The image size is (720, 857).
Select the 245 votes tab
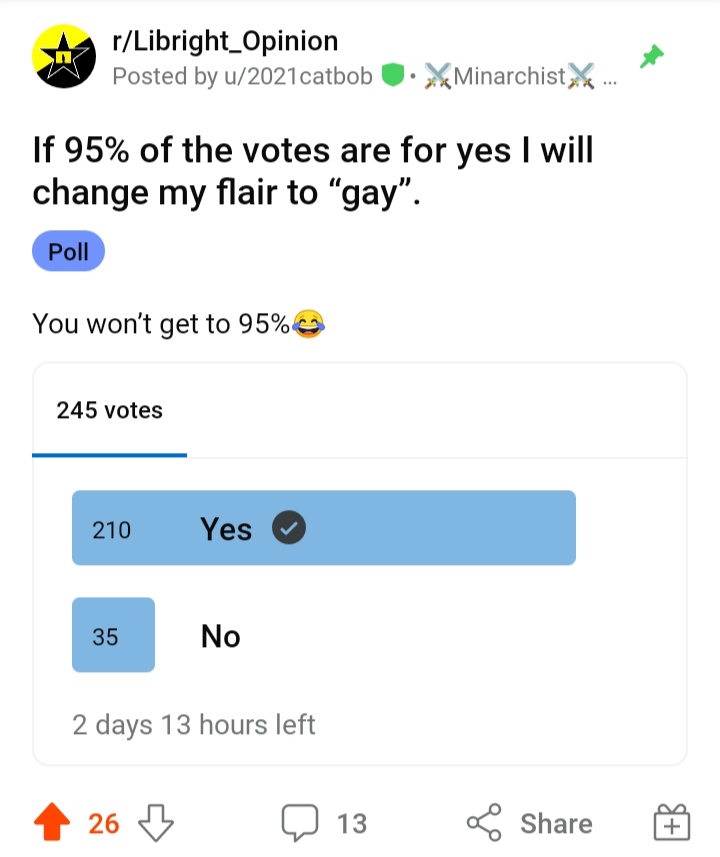click(x=110, y=410)
